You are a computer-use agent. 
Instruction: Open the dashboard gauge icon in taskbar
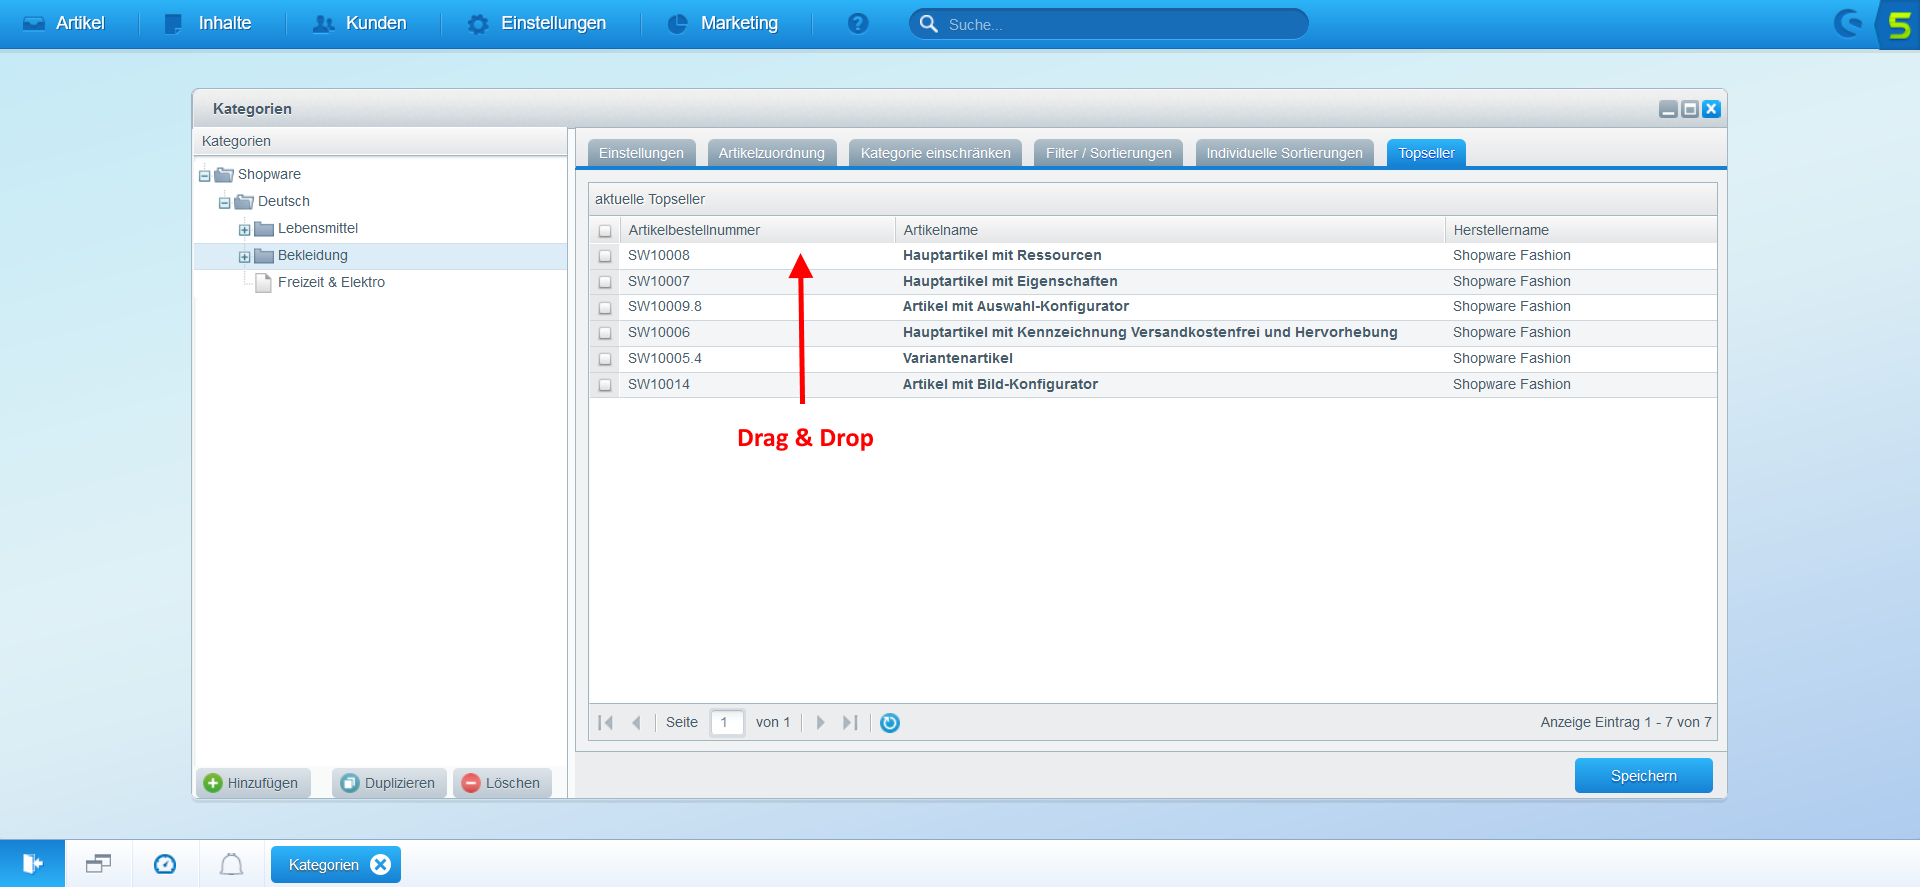(165, 864)
